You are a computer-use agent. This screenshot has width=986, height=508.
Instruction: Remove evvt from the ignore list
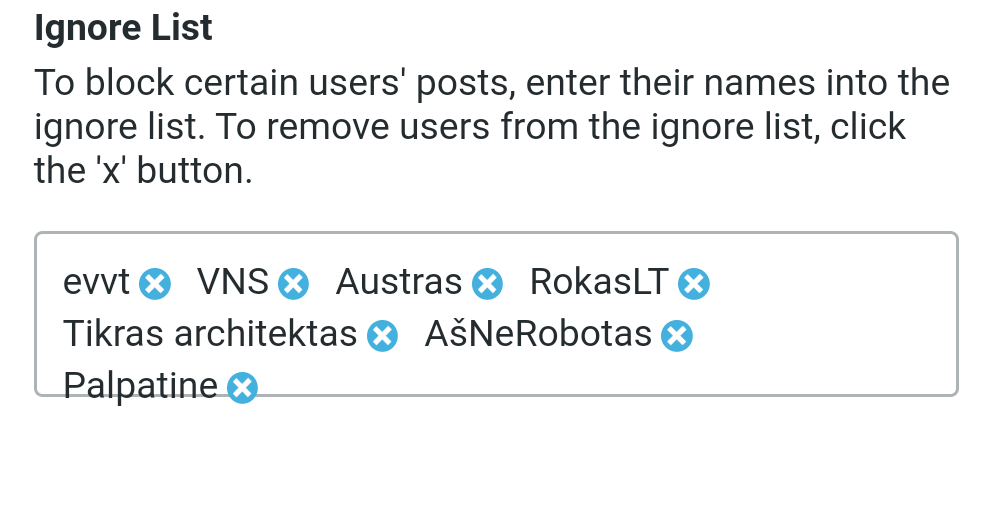pos(155,284)
